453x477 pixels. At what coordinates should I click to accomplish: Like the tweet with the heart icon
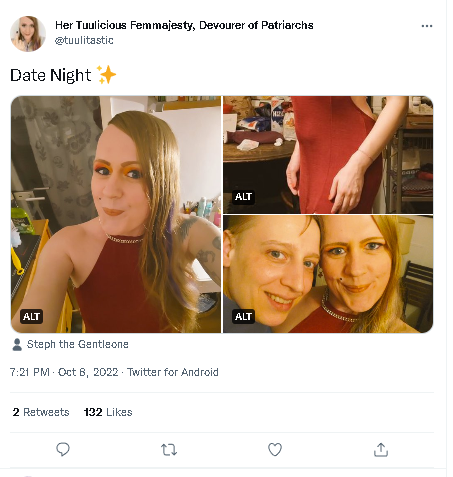(x=275, y=449)
